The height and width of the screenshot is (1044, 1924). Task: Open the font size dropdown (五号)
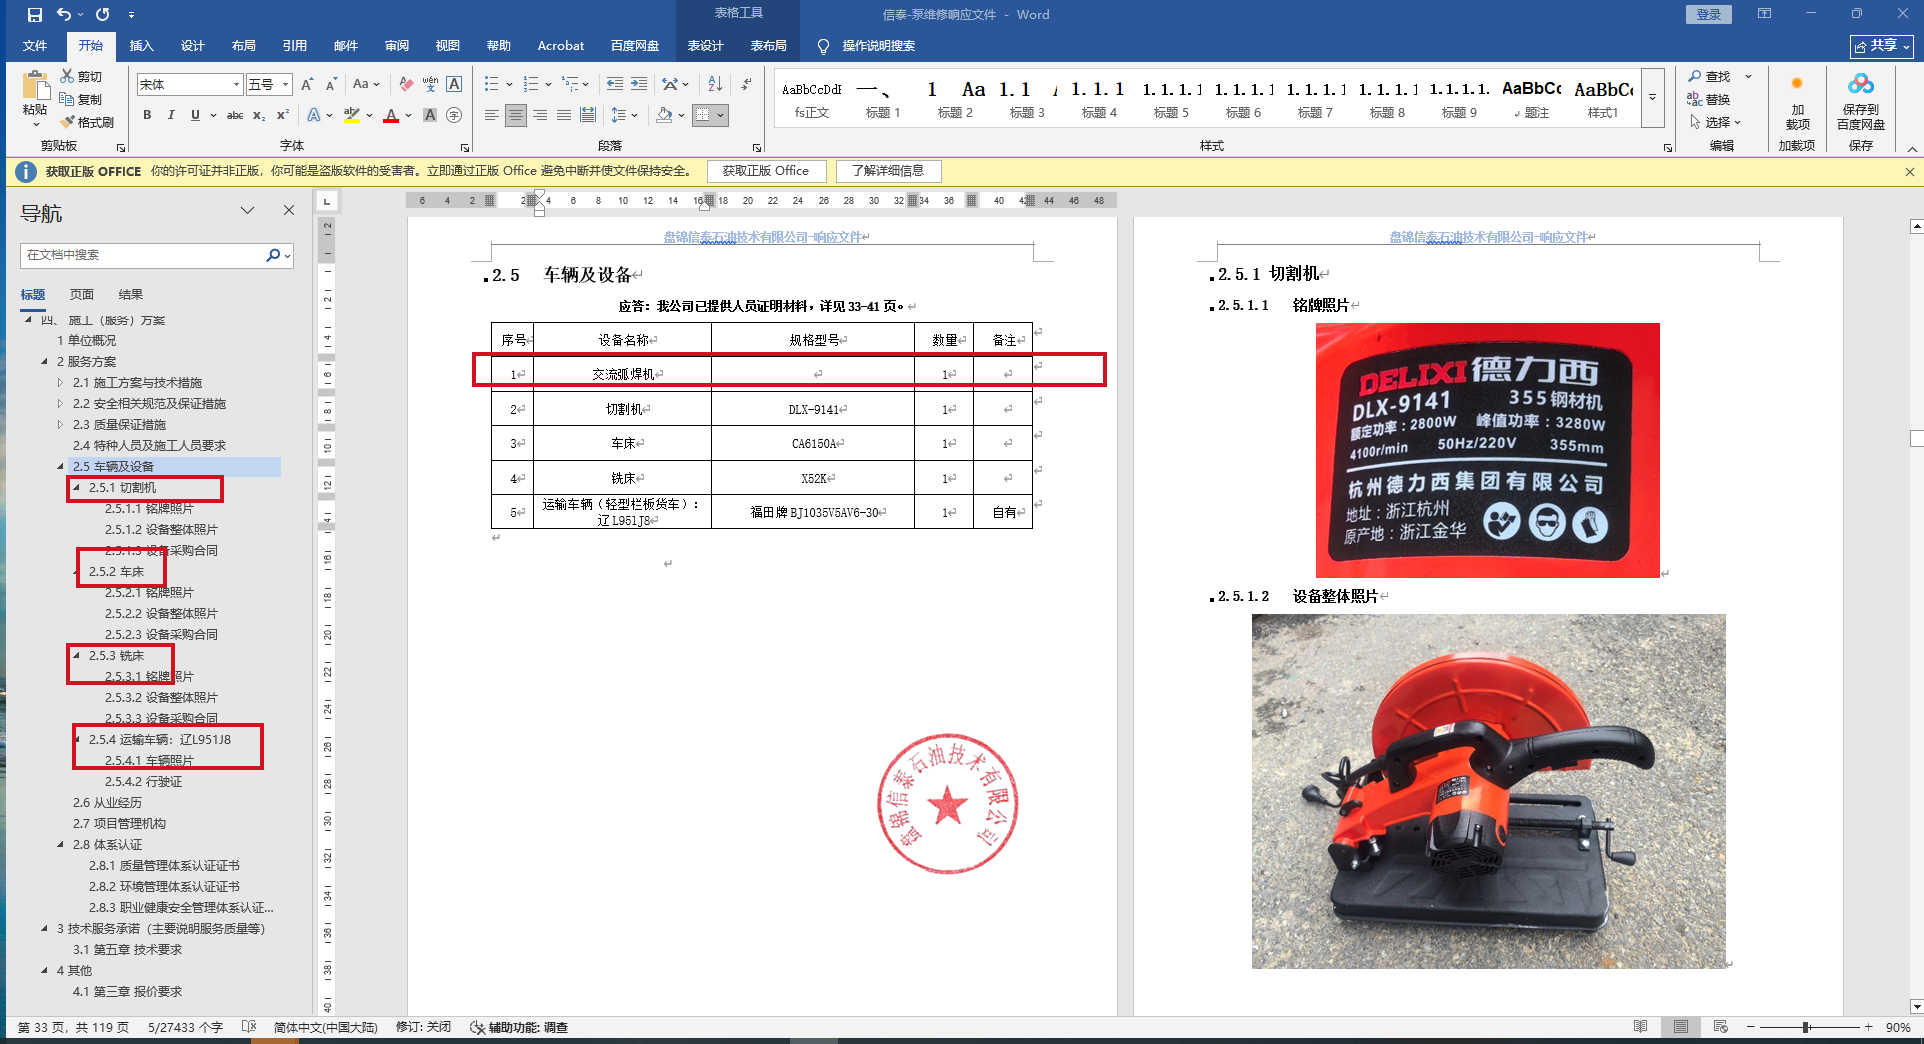tap(286, 85)
